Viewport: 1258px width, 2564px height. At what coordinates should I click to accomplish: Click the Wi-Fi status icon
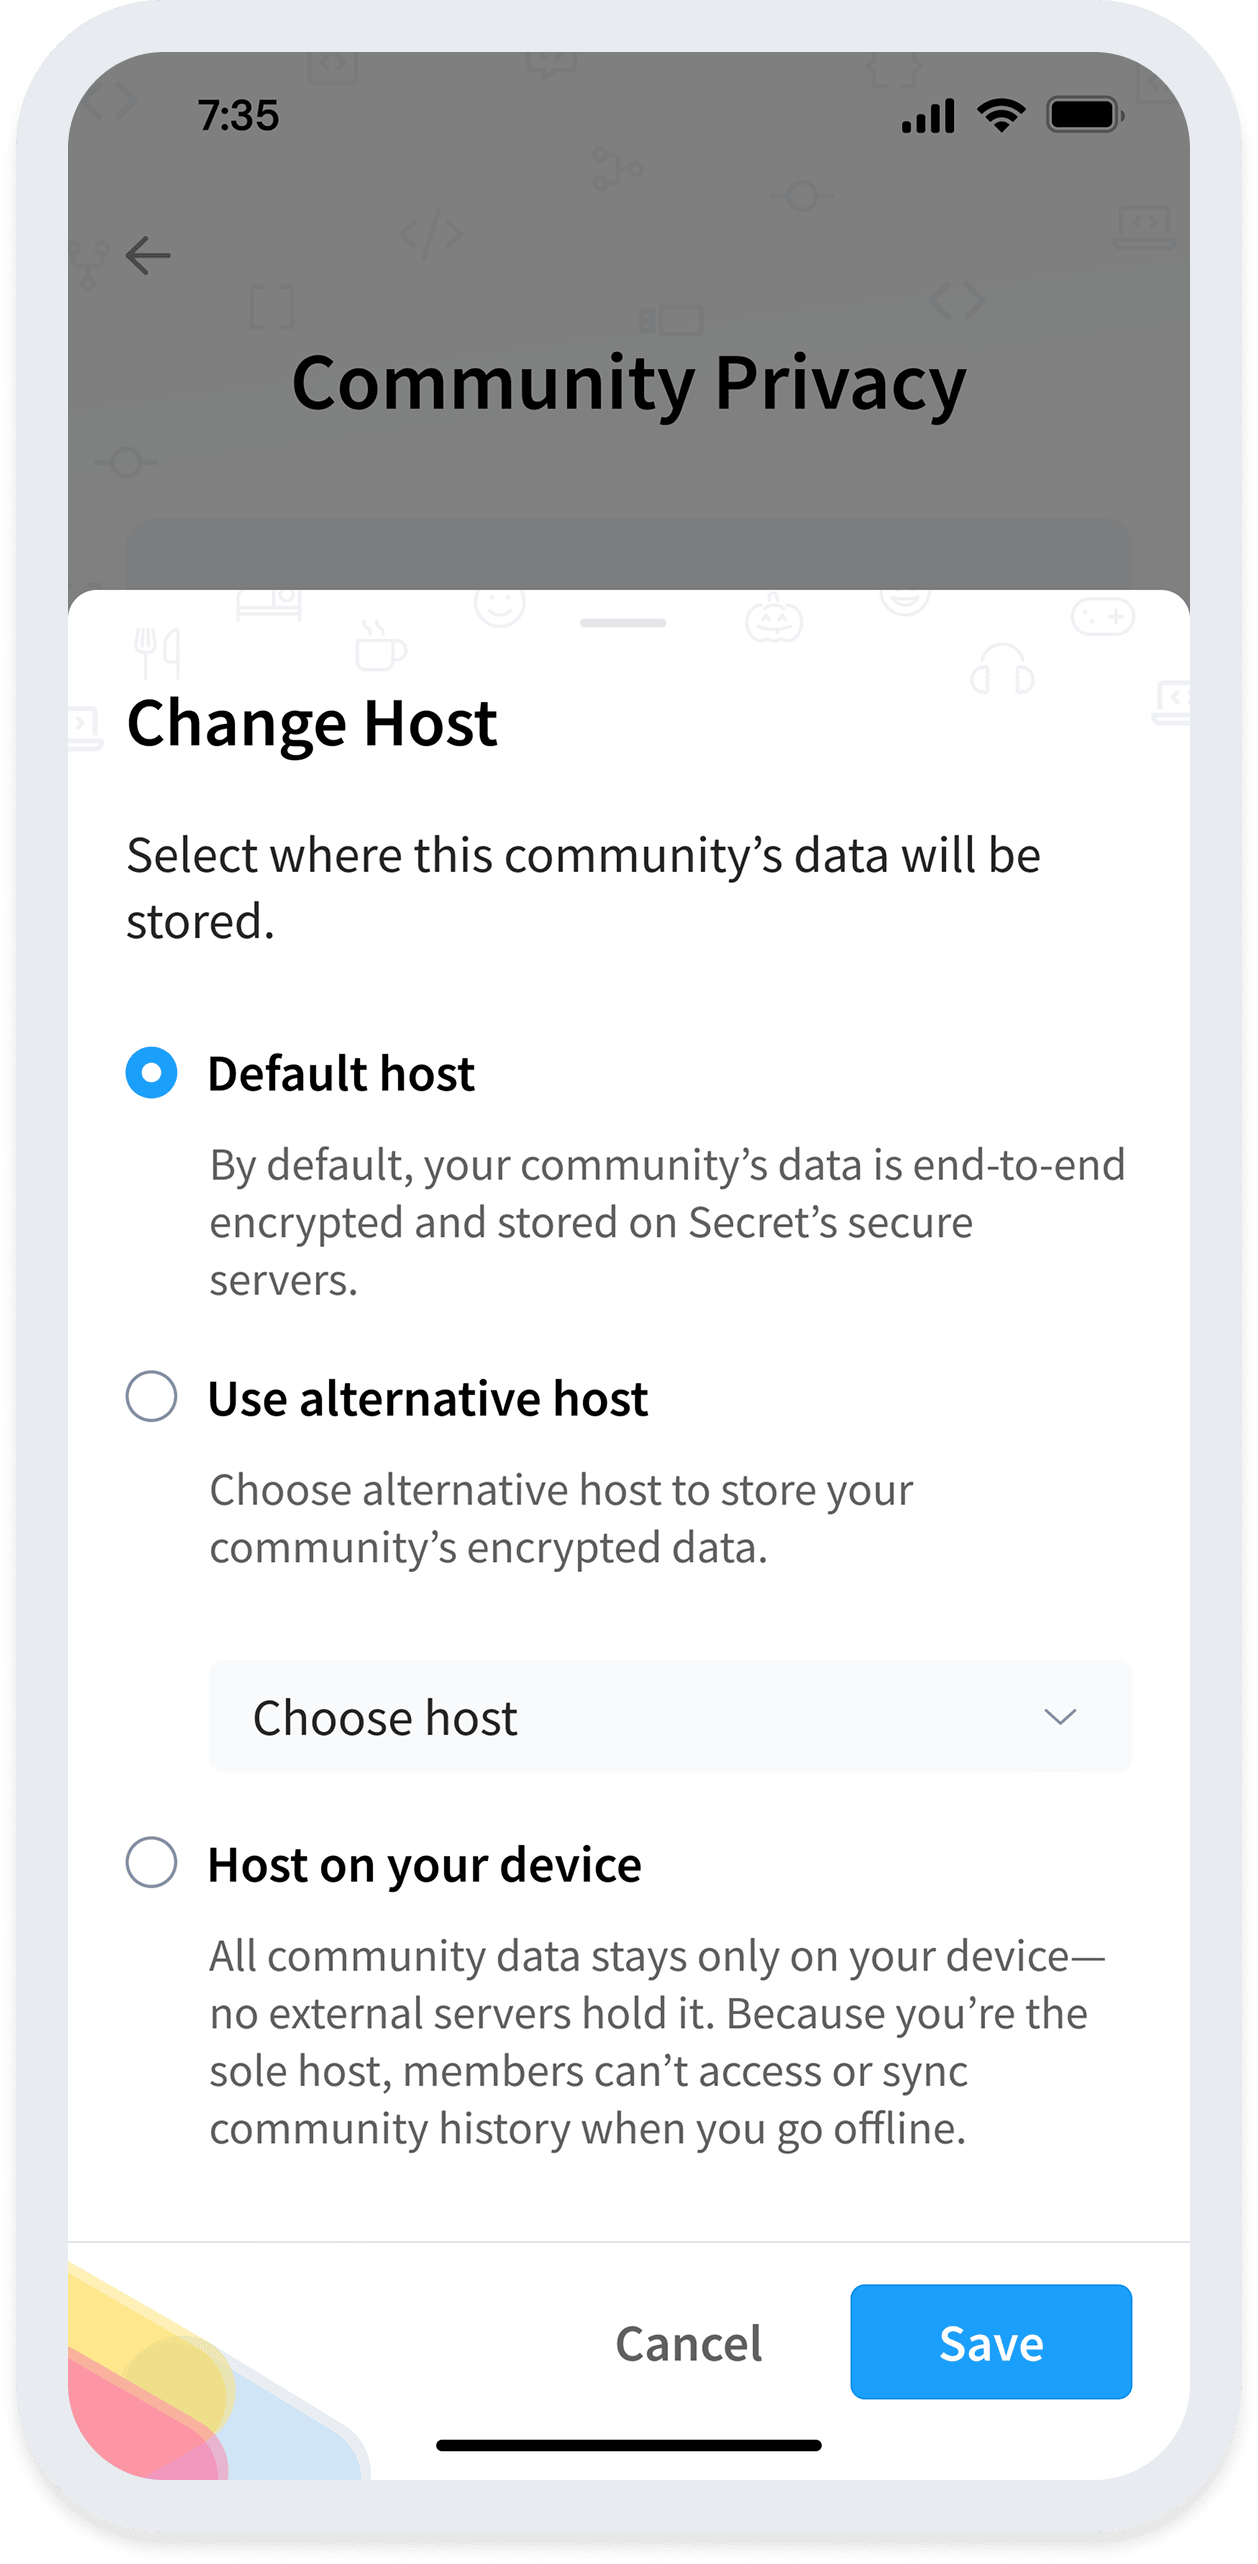1001,115
